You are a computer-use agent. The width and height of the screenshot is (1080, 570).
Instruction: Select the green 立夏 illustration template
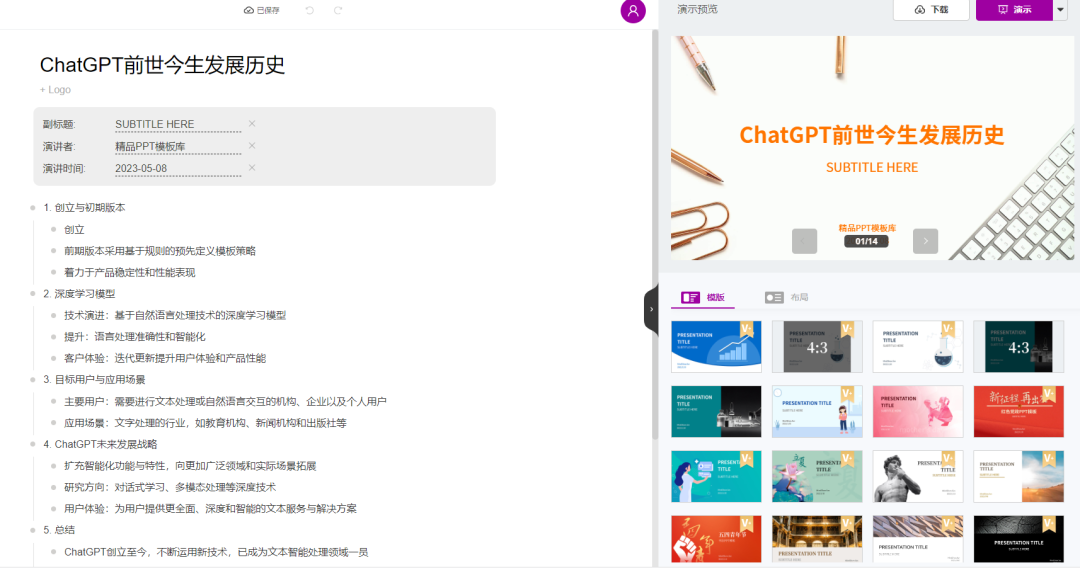pyautogui.click(x=817, y=476)
